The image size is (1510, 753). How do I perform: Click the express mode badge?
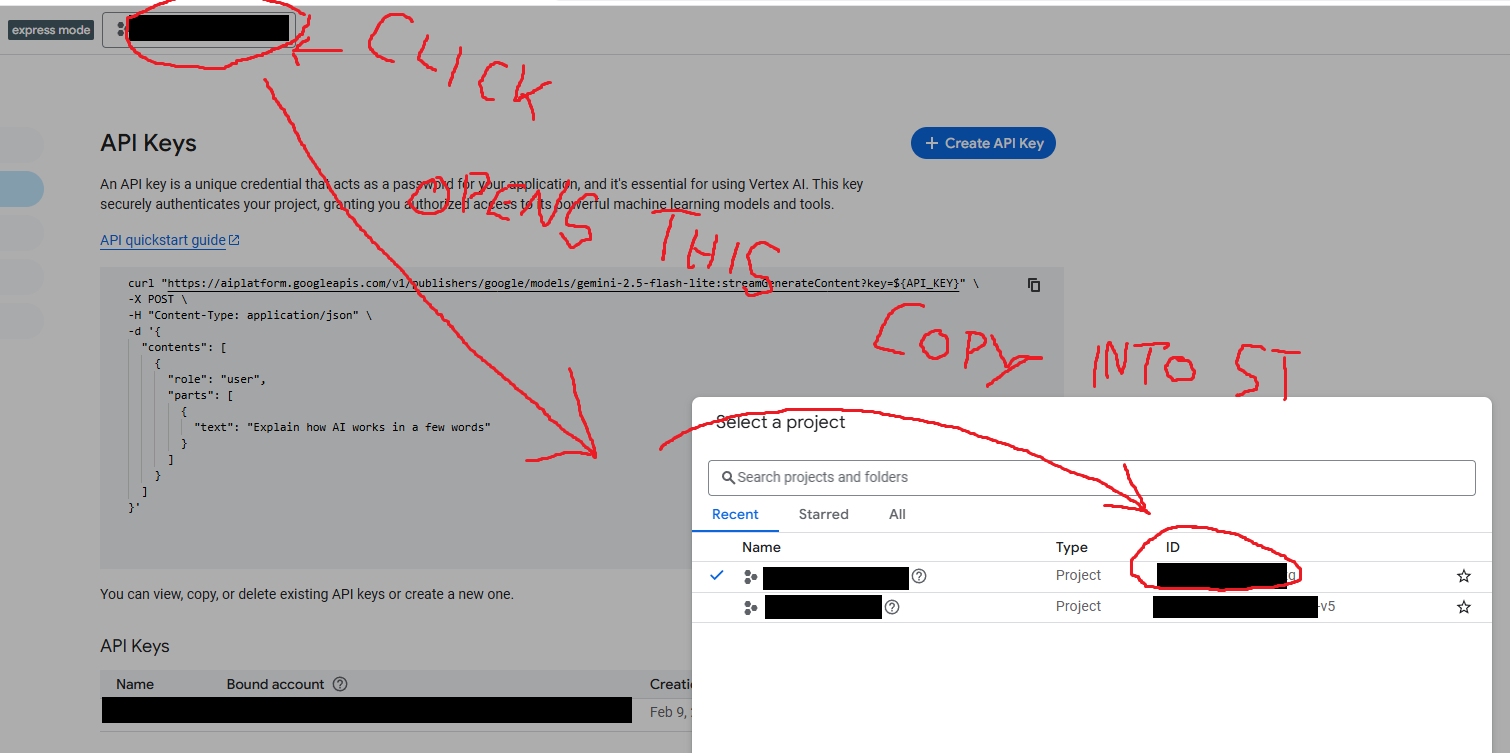51,30
